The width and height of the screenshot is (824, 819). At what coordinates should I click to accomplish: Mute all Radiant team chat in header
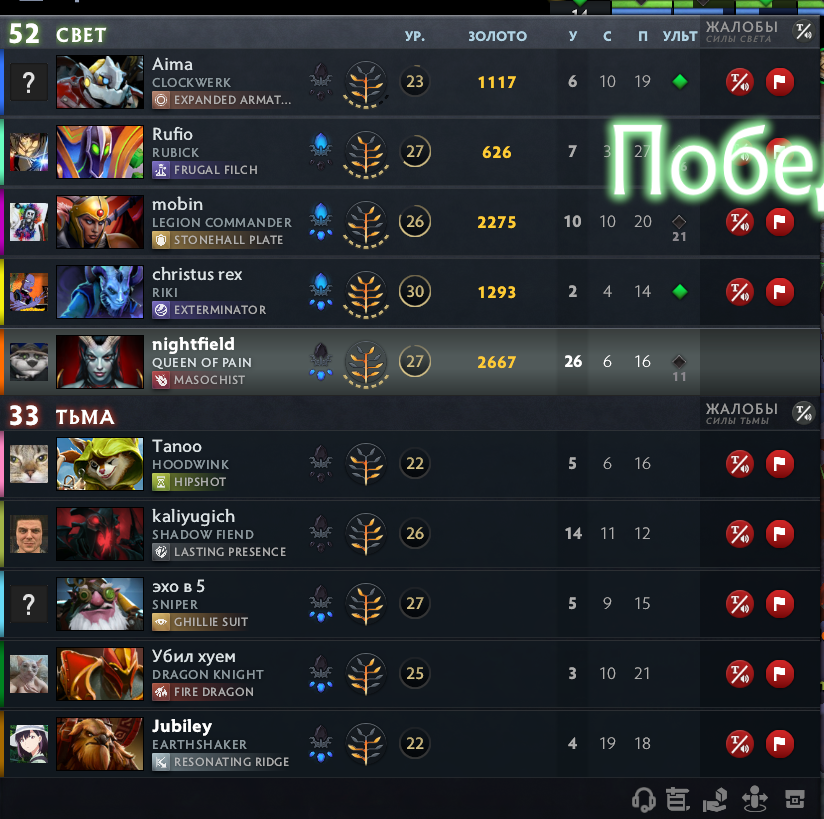pyautogui.click(x=804, y=31)
